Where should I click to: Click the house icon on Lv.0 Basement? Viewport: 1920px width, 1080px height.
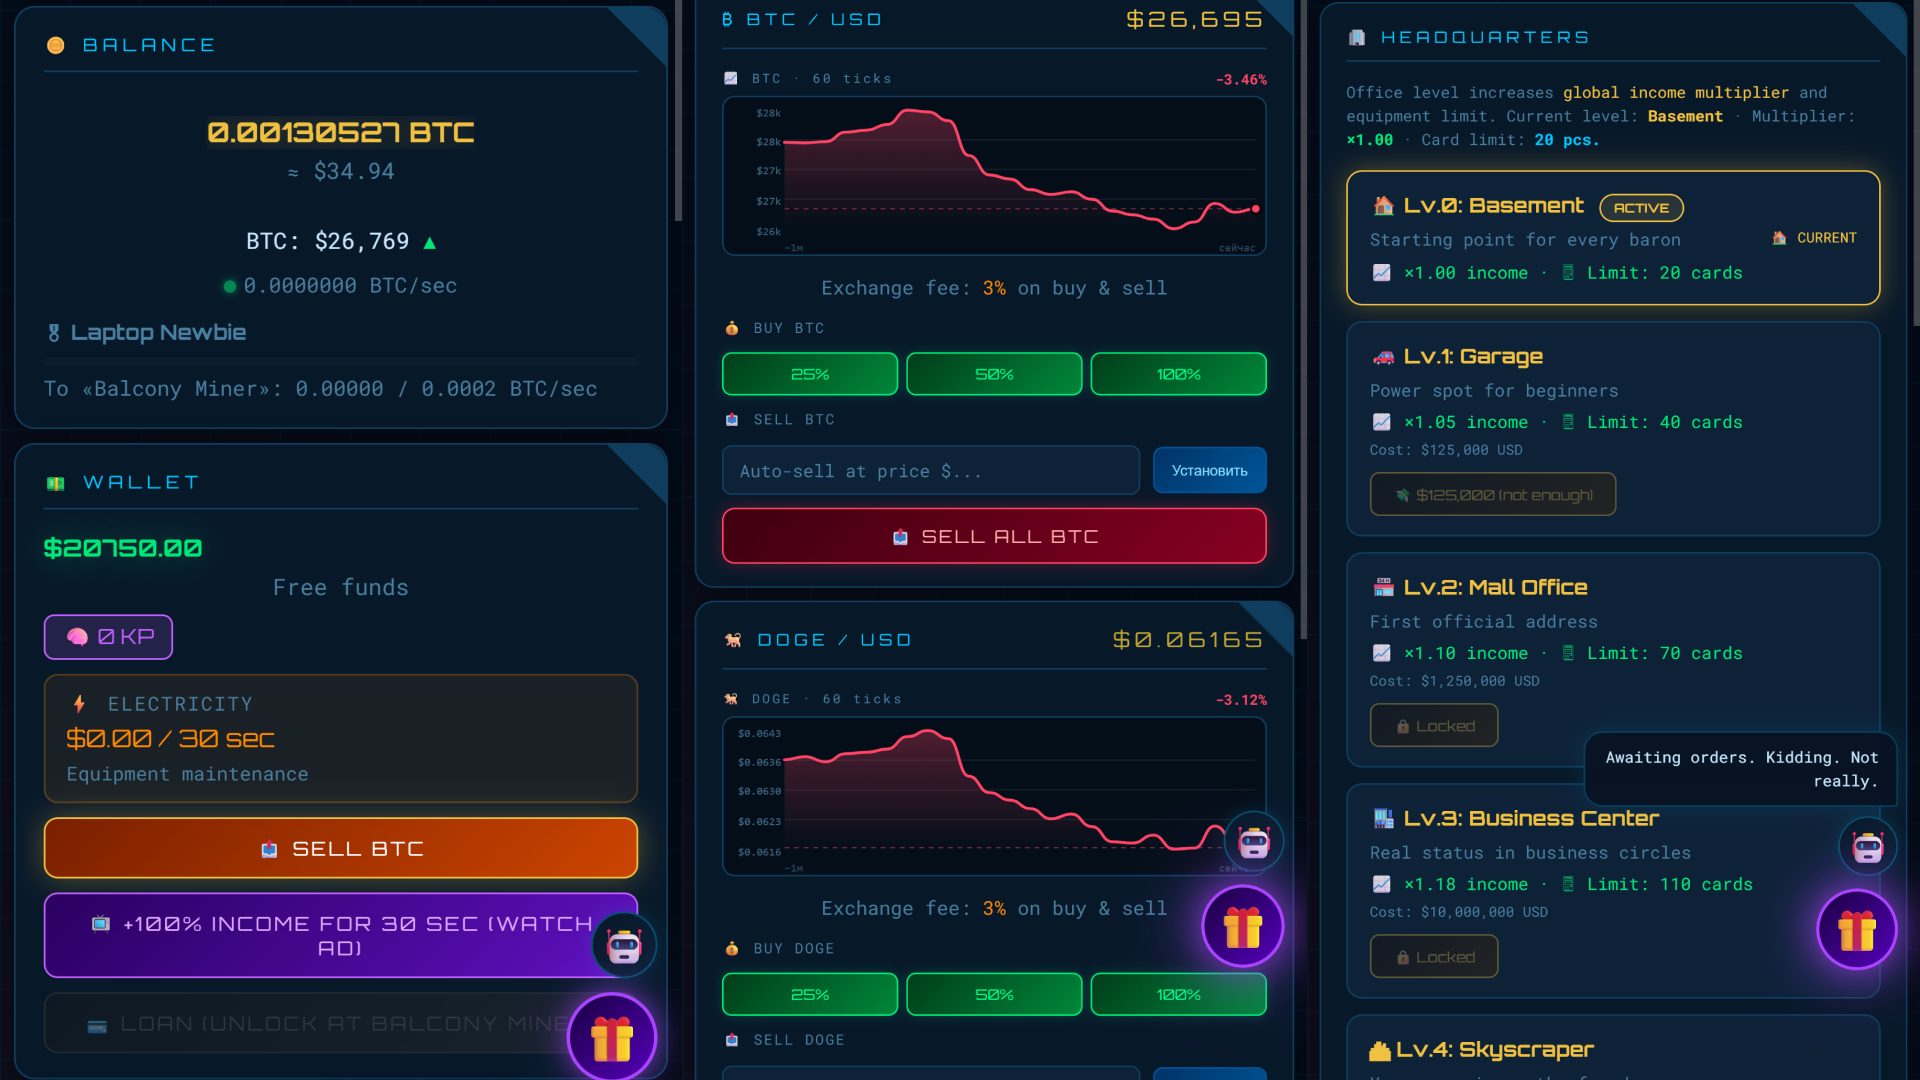pyautogui.click(x=1384, y=206)
